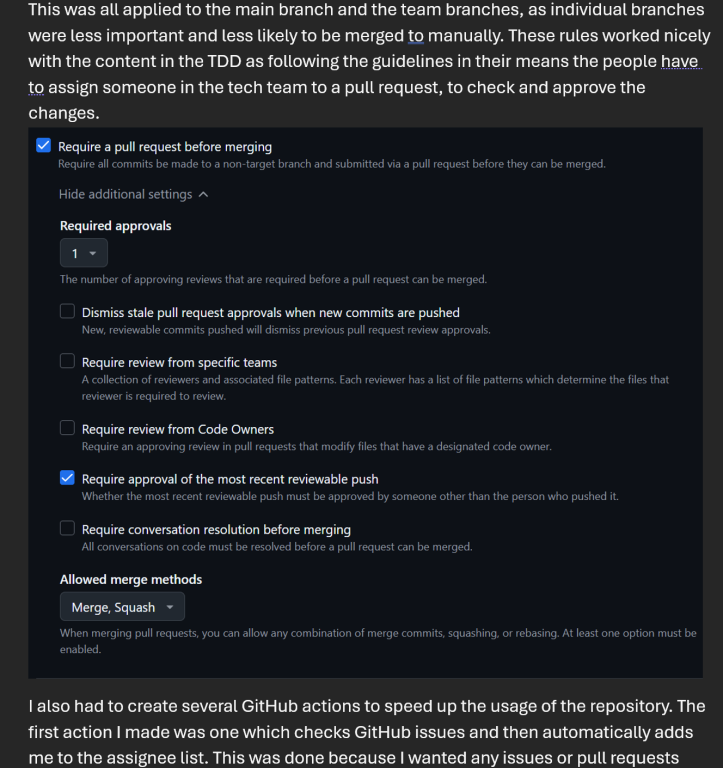Open the Merge, Squash methods dropdown
This screenshot has width=723, height=768.
point(122,606)
